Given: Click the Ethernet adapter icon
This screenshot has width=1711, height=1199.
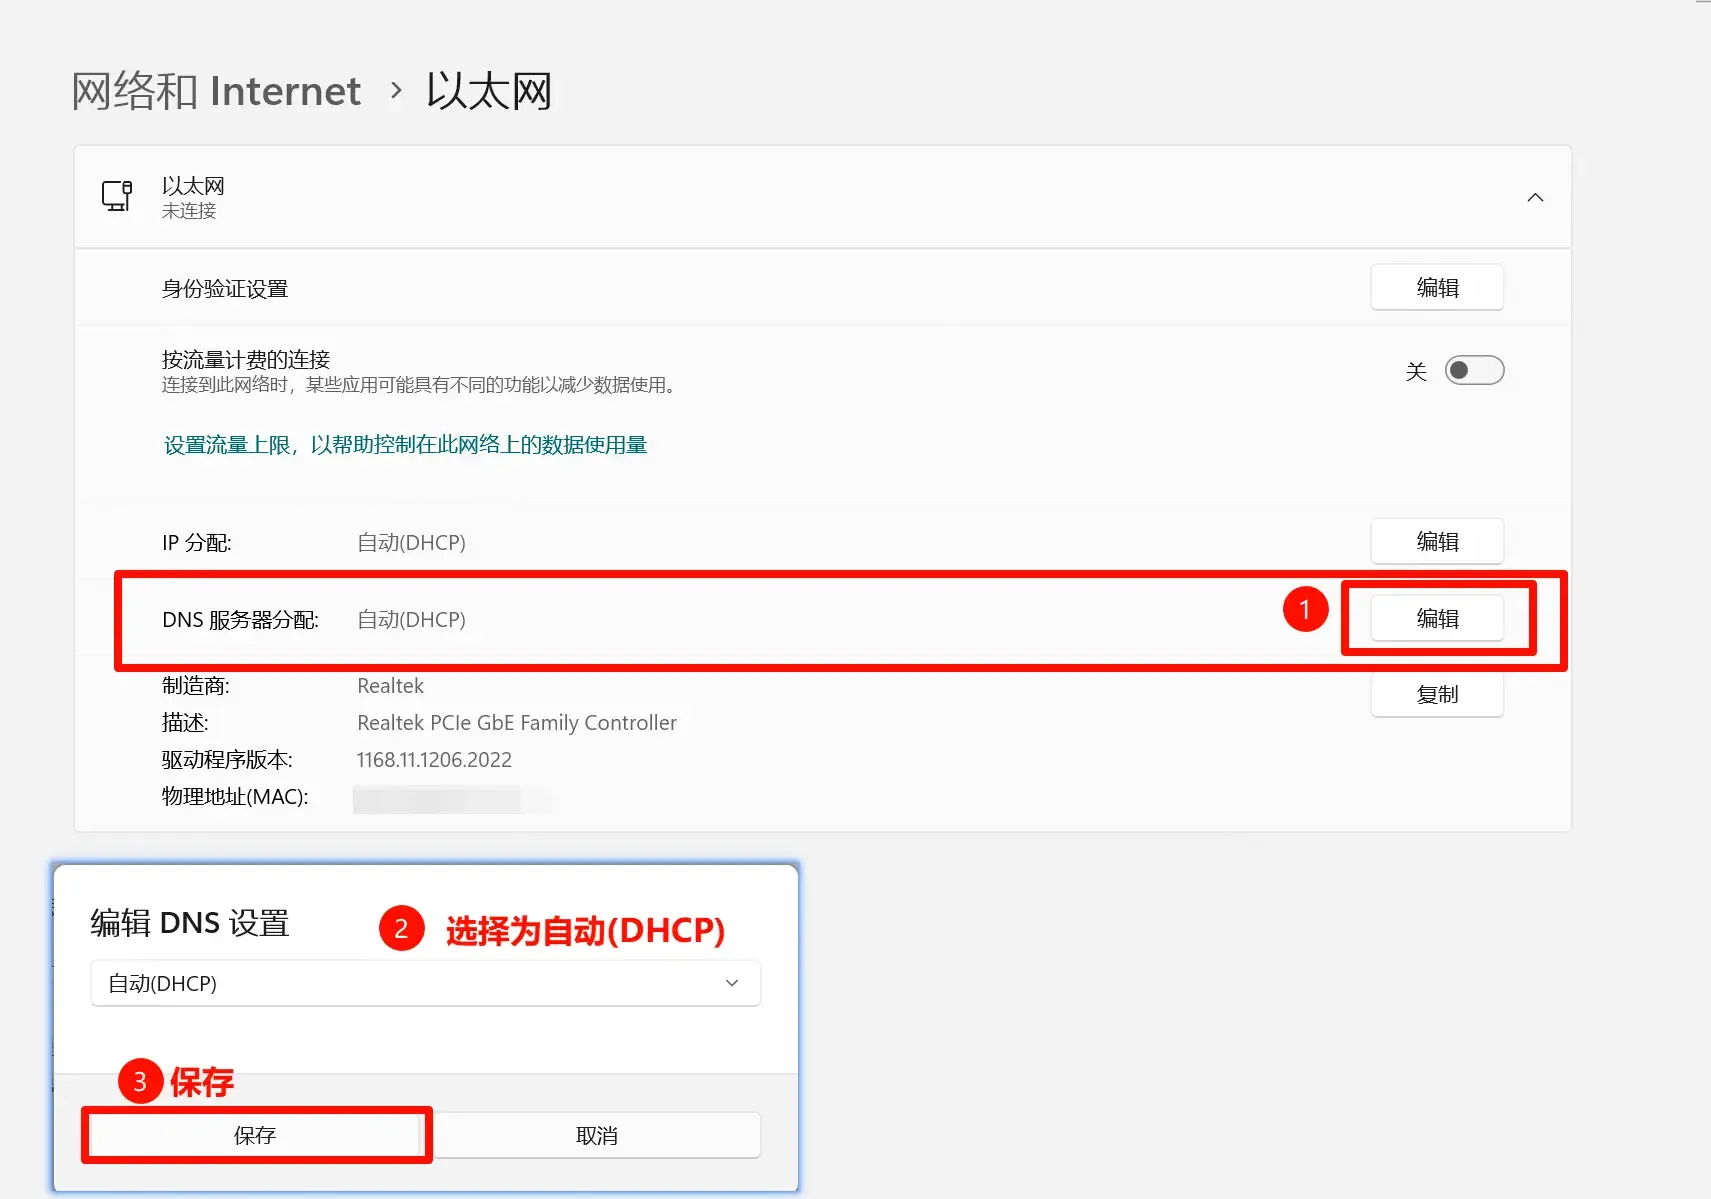Looking at the screenshot, I should point(117,195).
